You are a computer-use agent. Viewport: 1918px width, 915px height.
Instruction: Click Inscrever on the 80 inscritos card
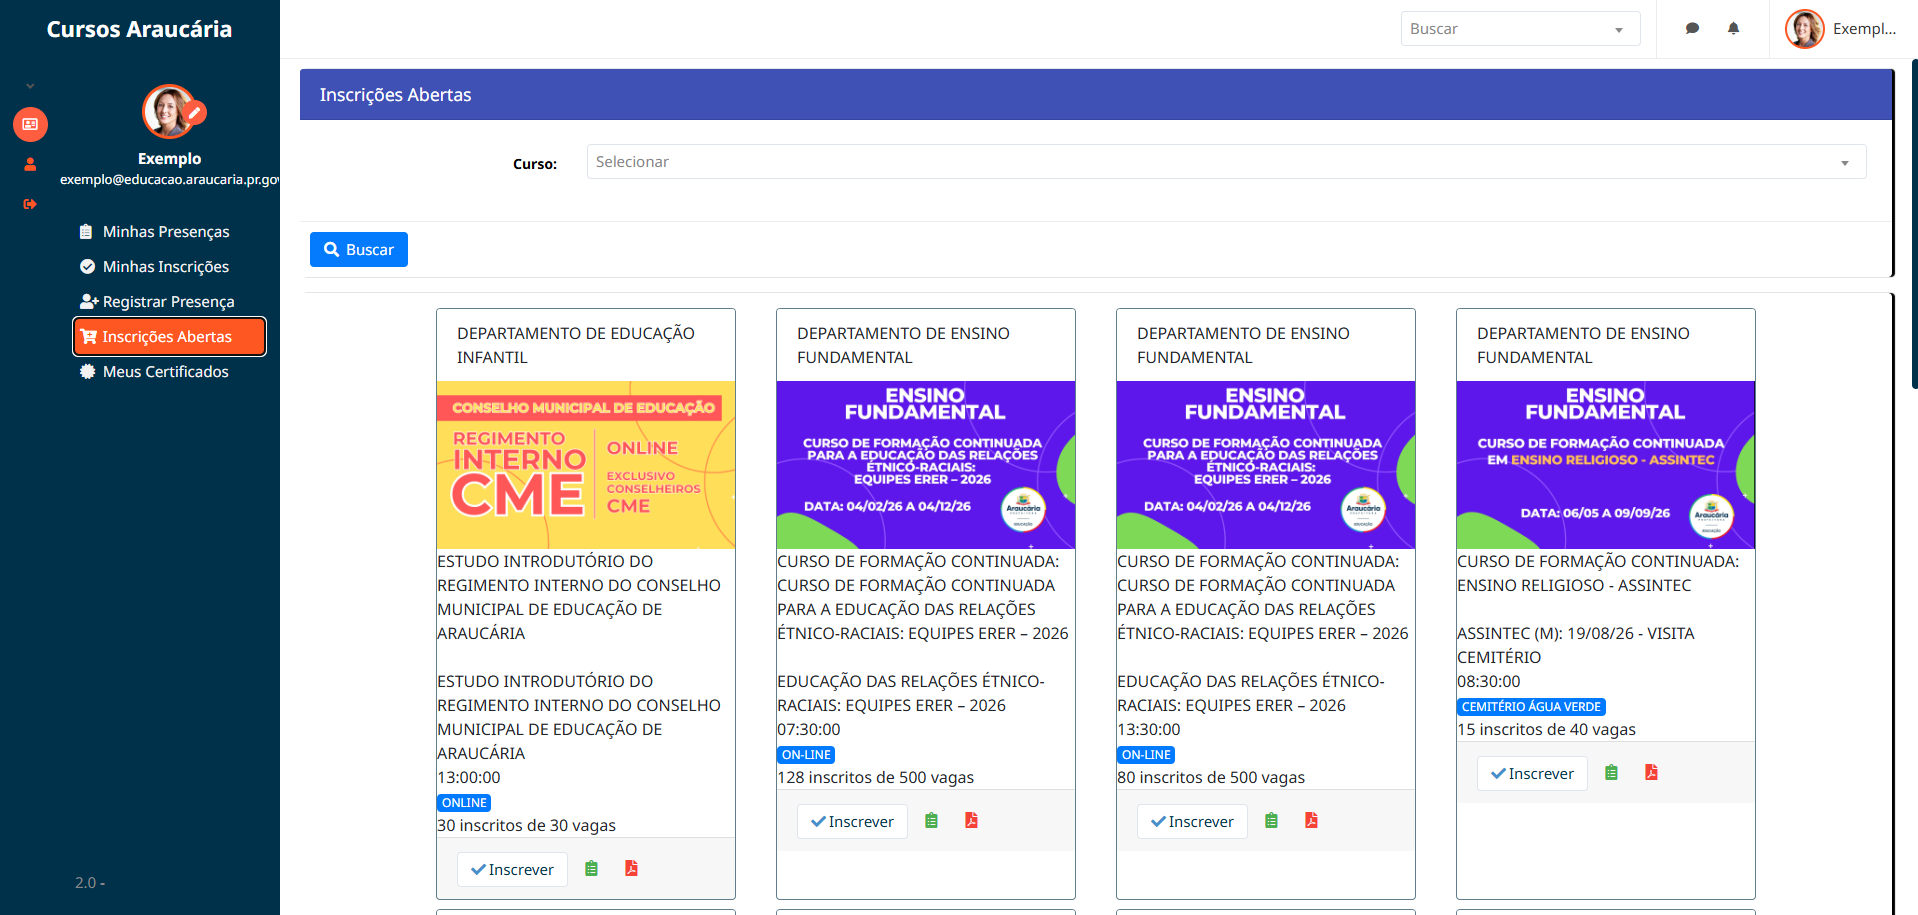pos(1192,822)
